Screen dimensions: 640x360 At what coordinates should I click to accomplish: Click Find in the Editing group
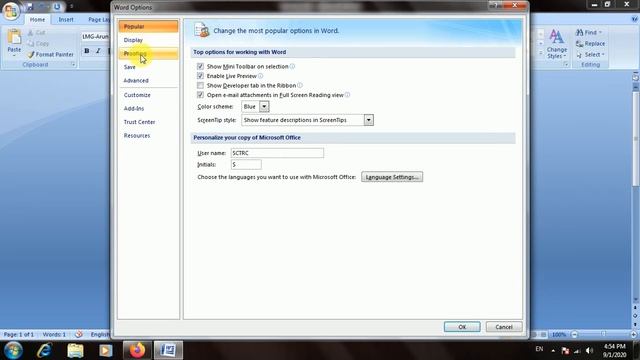[589, 32]
